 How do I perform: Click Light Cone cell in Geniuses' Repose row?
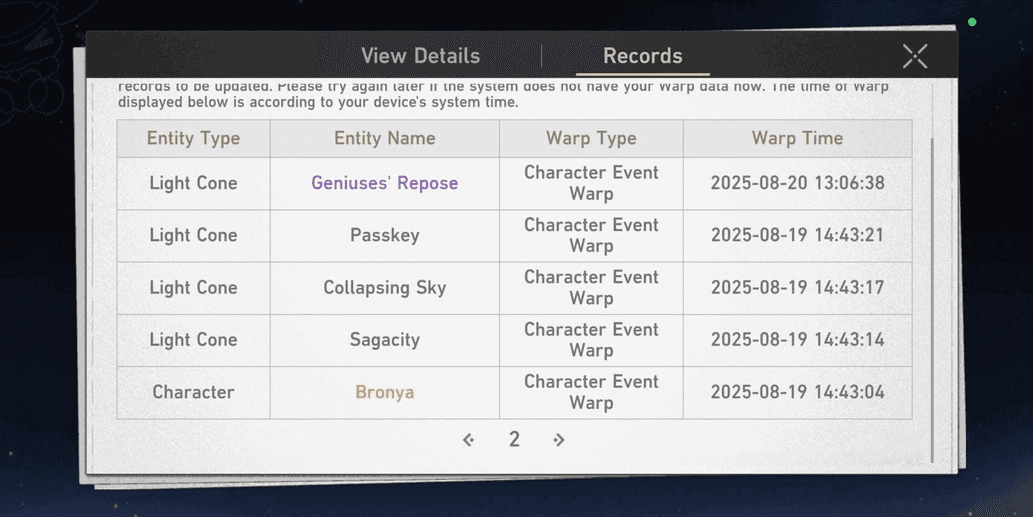click(193, 183)
